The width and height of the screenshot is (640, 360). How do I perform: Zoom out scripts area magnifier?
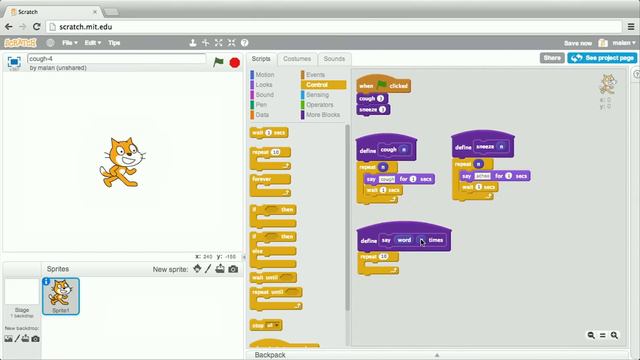(x=591, y=335)
